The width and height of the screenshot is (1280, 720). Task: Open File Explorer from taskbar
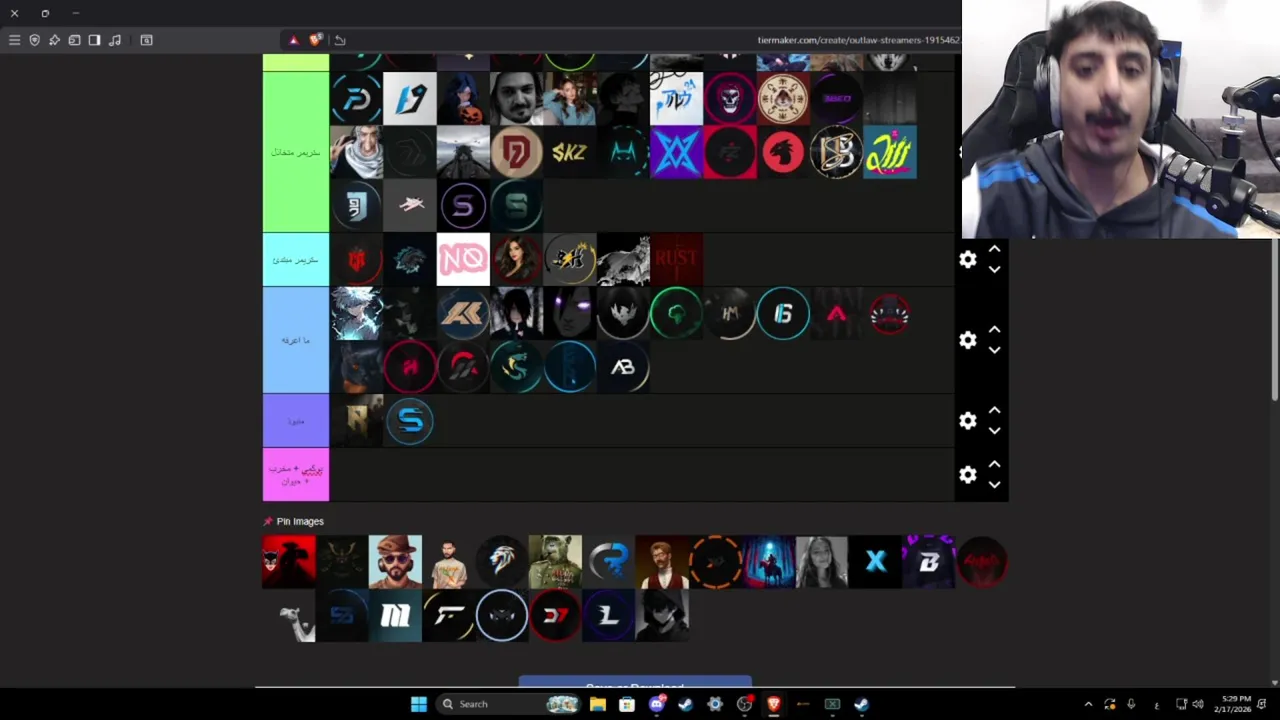coord(598,704)
